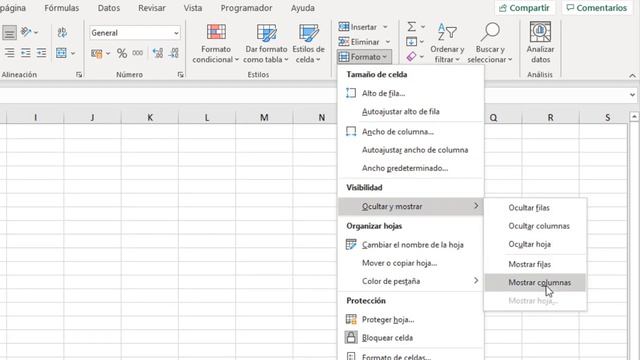640x360 pixels.
Task: Click the Compartir button
Action: [x=524, y=8]
